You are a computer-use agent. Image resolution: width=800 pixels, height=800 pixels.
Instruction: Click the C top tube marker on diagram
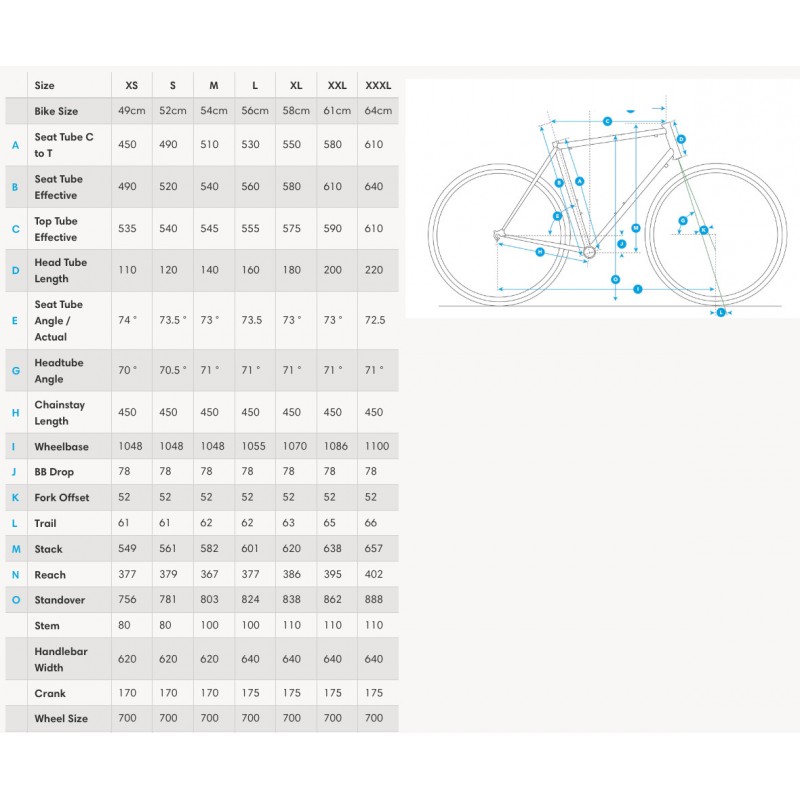(607, 121)
